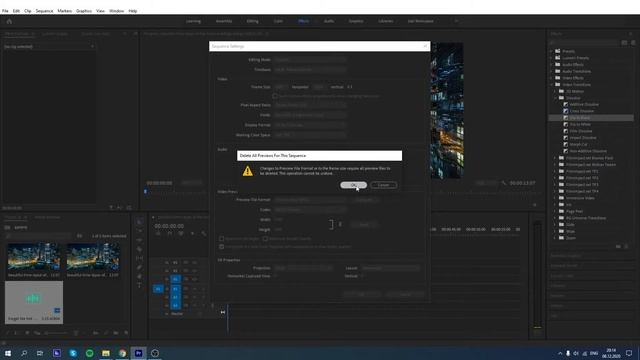
Task: Open the Pixel Aspect Ratio dropdown
Action: click(x=310, y=105)
